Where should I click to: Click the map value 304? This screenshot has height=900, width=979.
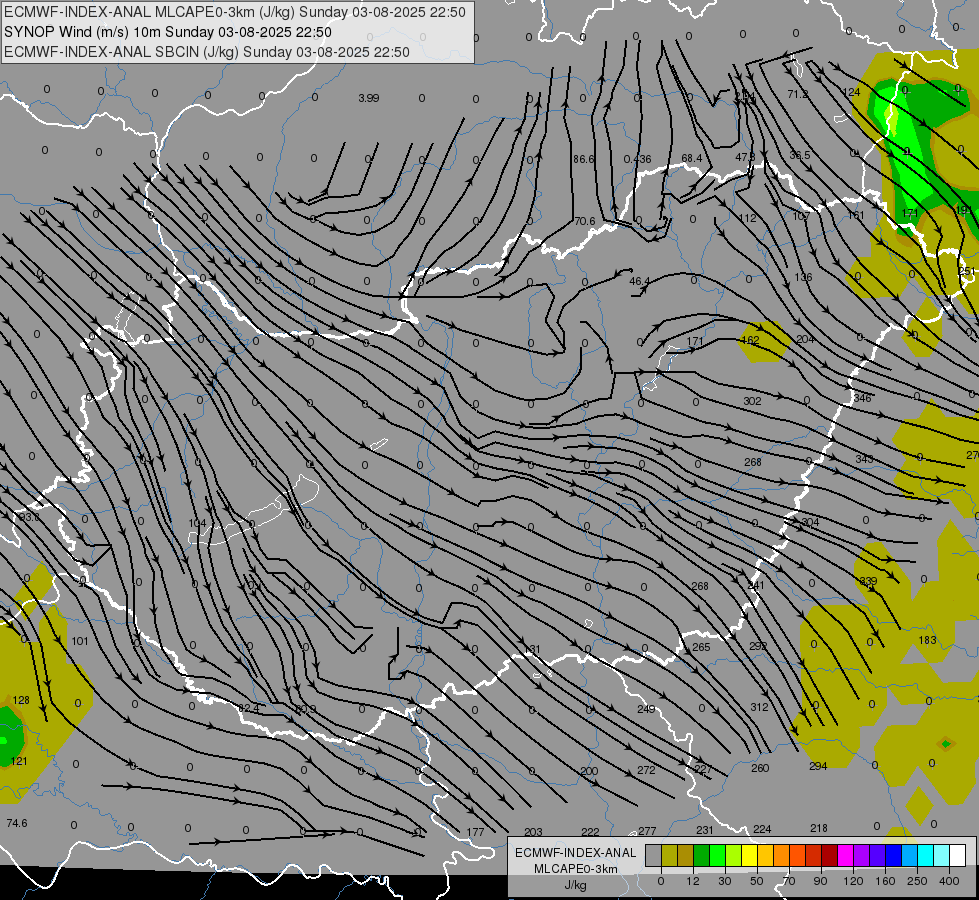coord(810,522)
